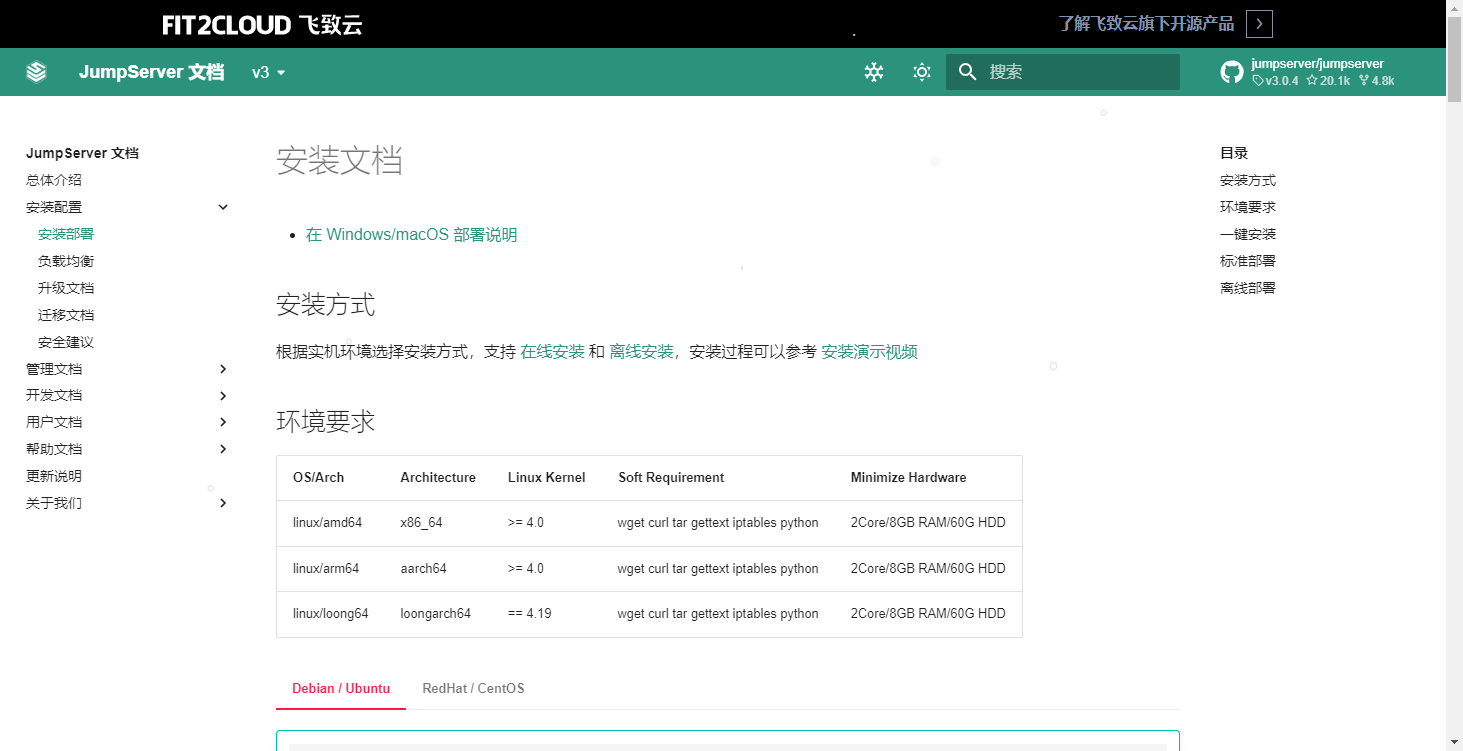Jump to 安装方式 in table of contents

coord(1248,180)
